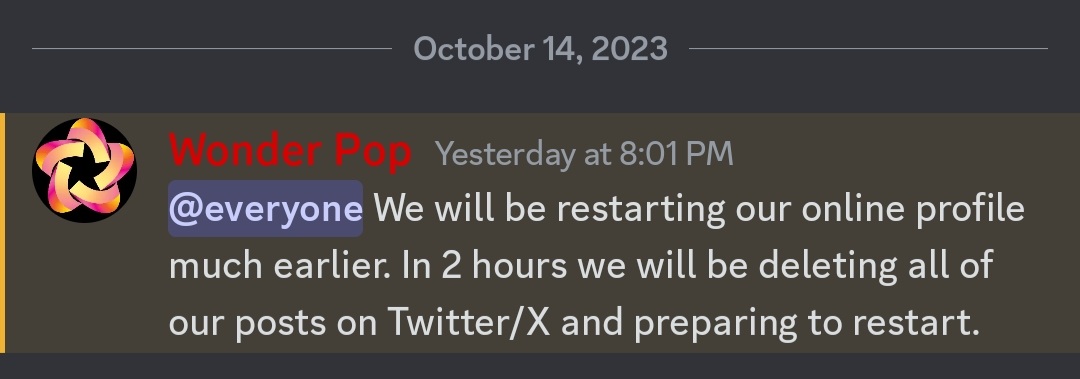The width and height of the screenshot is (1080, 379).
Task: Click the Yesterday at 8:01 PM timestamp
Action: (x=584, y=154)
